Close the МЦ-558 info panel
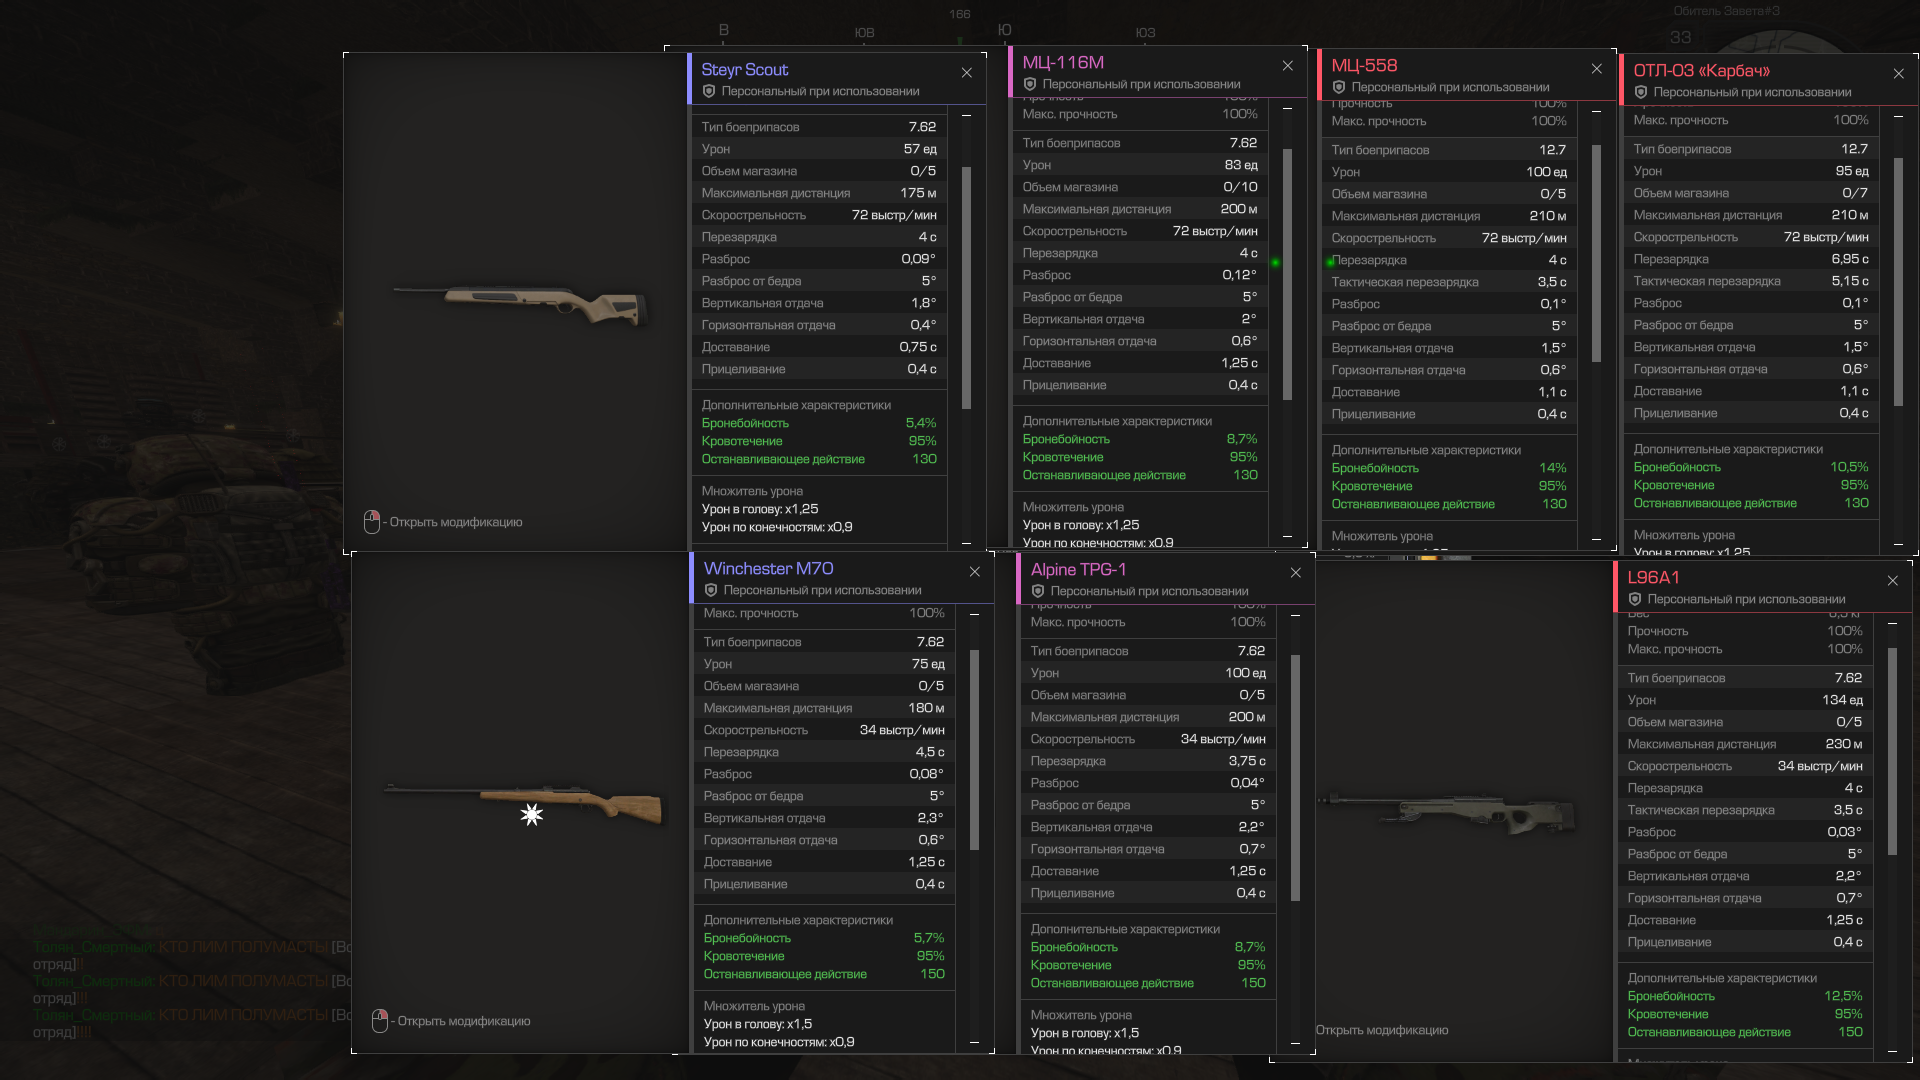Viewport: 1920px width, 1080px height. click(1596, 69)
